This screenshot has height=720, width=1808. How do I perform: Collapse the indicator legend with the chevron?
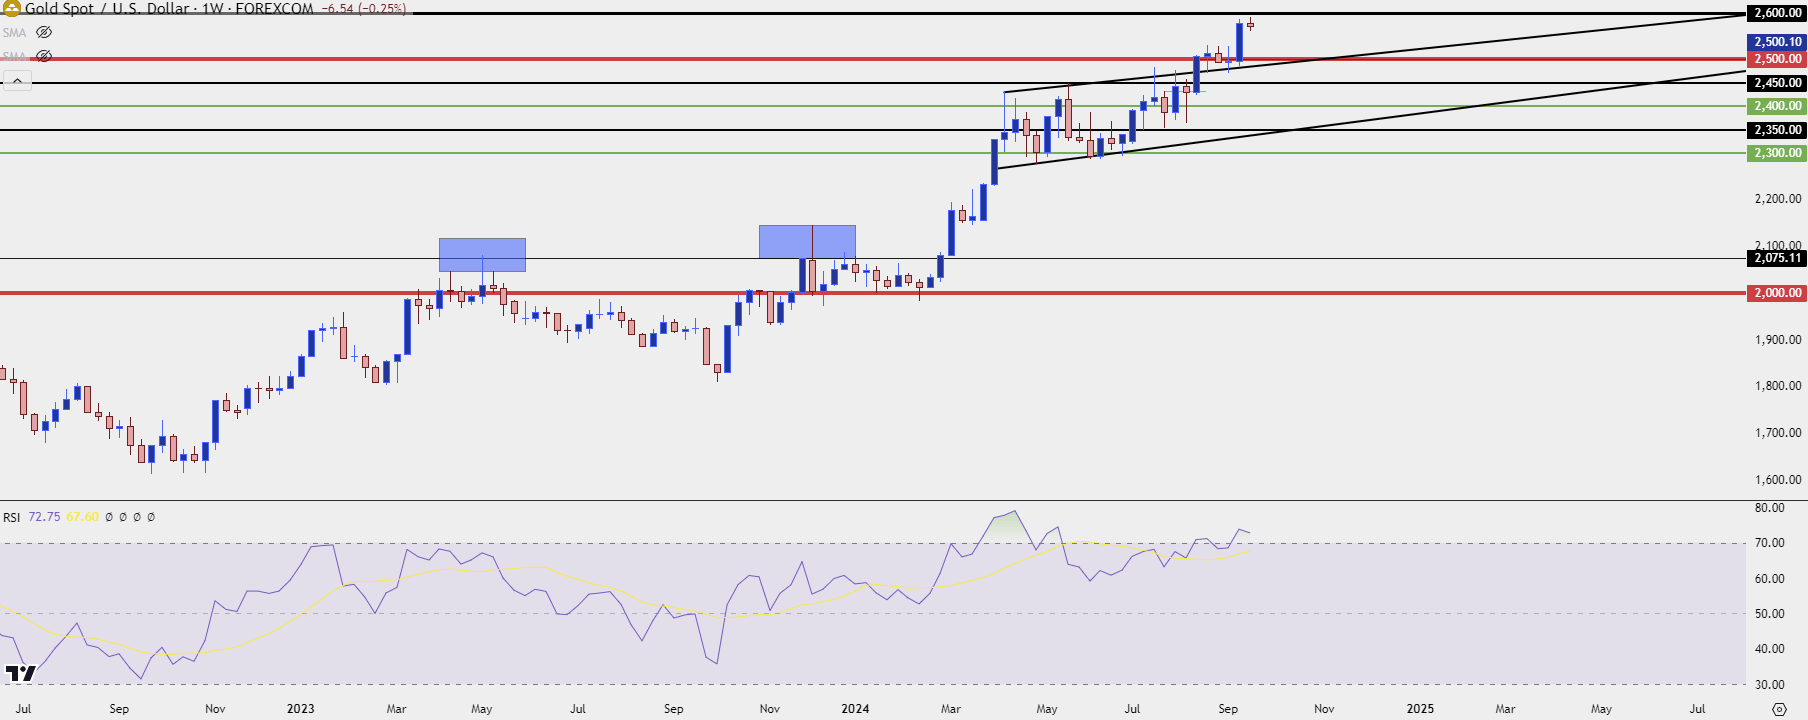pyautogui.click(x=17, y=81)
